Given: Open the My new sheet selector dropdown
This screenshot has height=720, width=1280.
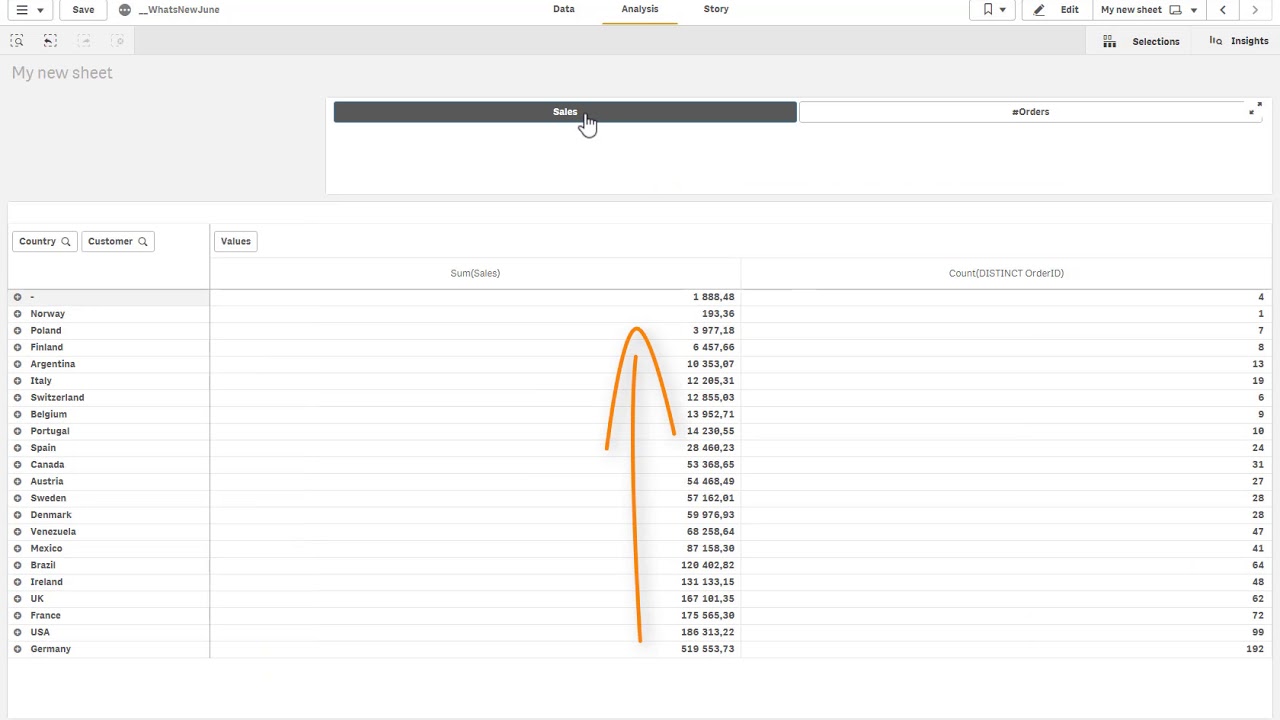Looking at the screenshot, I should [1148, 10].
